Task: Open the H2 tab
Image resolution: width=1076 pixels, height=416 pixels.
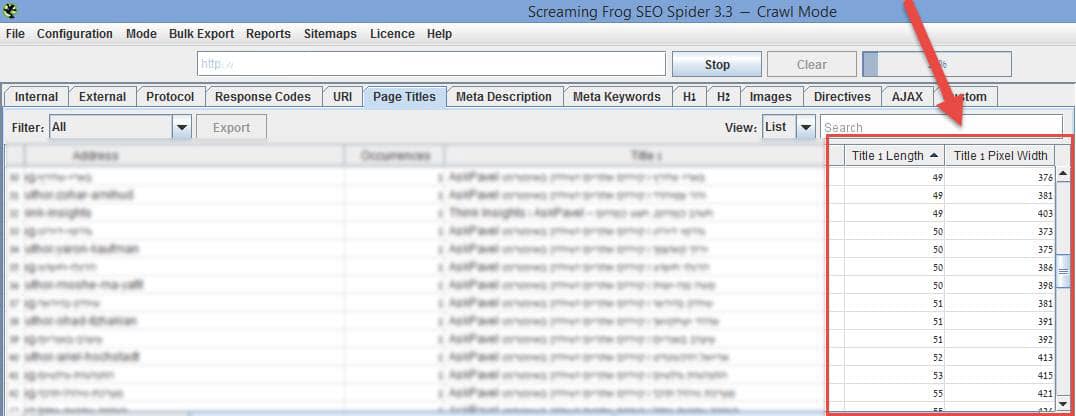Action: [723, 97]
